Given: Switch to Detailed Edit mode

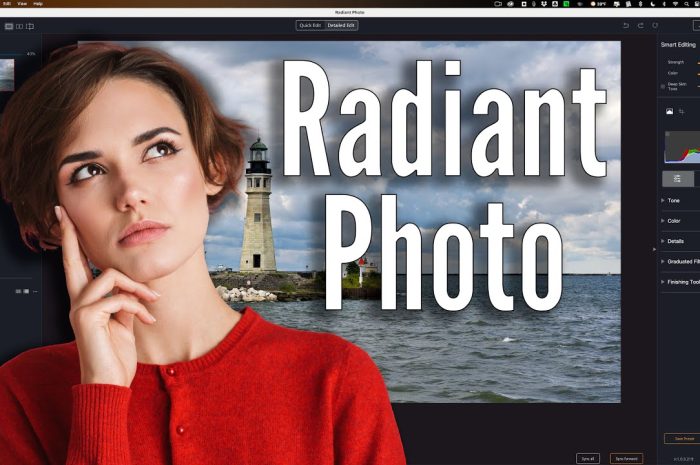Looking at the screenshot, I should (x=341, y=25).
